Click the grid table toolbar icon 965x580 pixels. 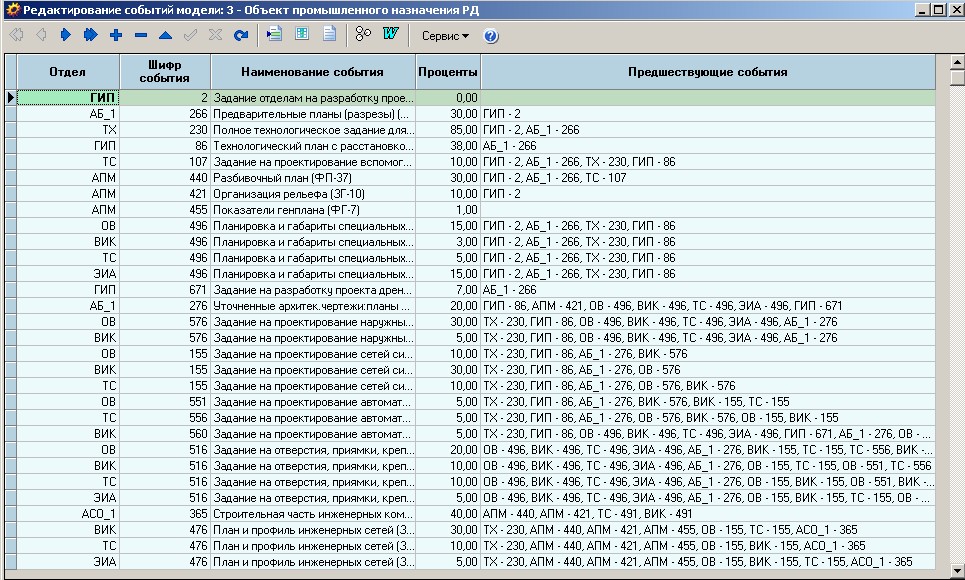(x=302, y=34)
